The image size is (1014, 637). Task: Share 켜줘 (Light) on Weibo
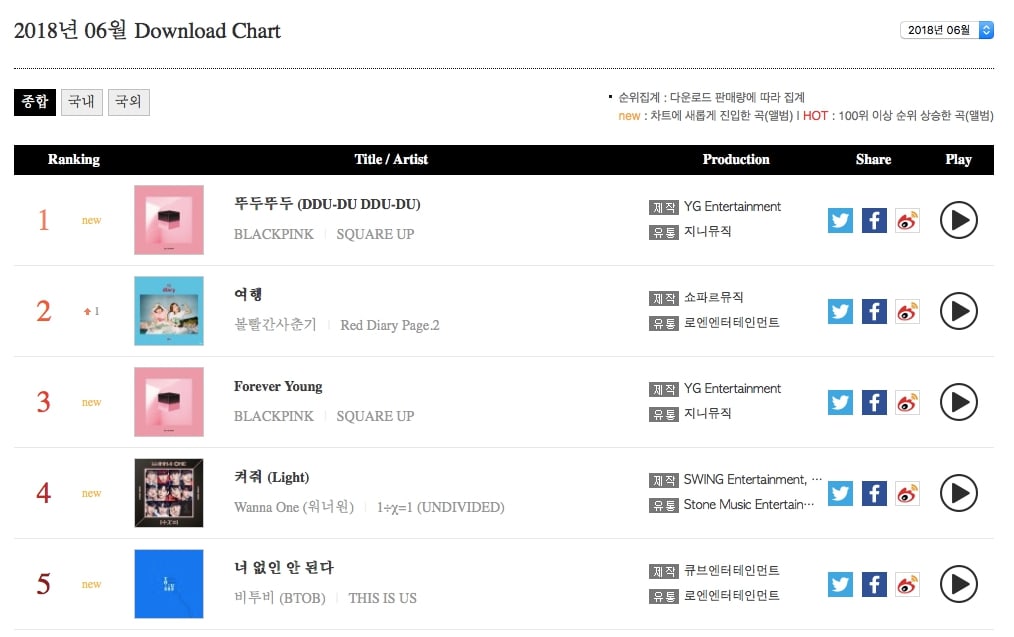pyautogui.click(x=907, y=493)
